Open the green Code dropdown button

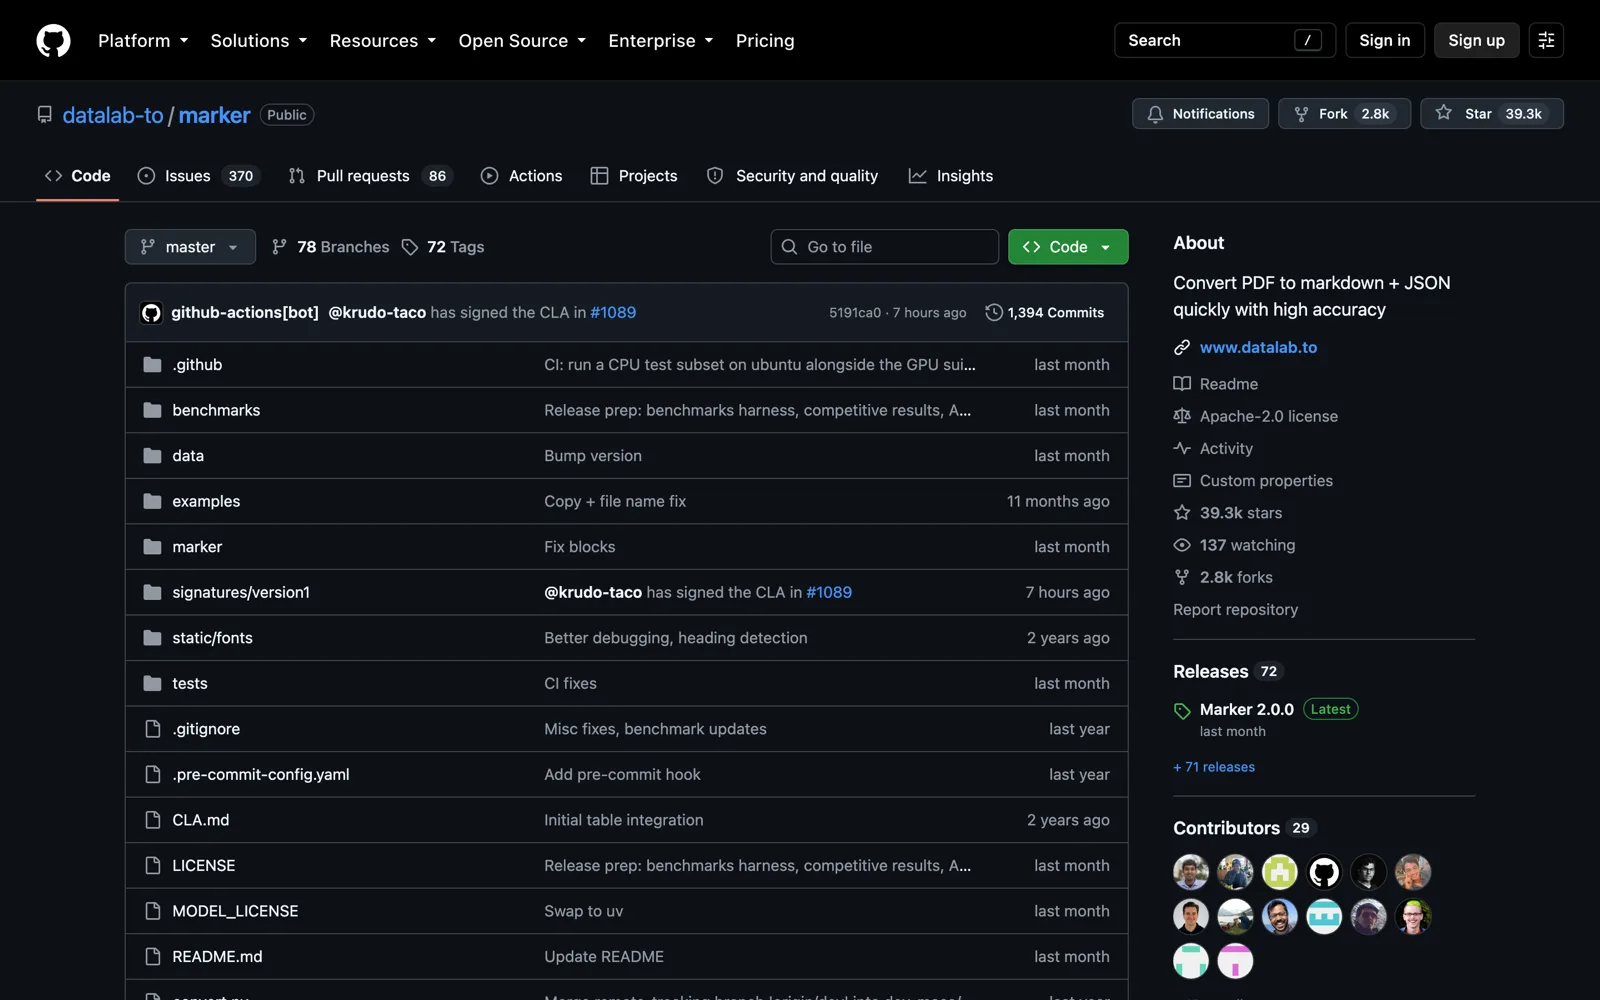pos(1068,247)
